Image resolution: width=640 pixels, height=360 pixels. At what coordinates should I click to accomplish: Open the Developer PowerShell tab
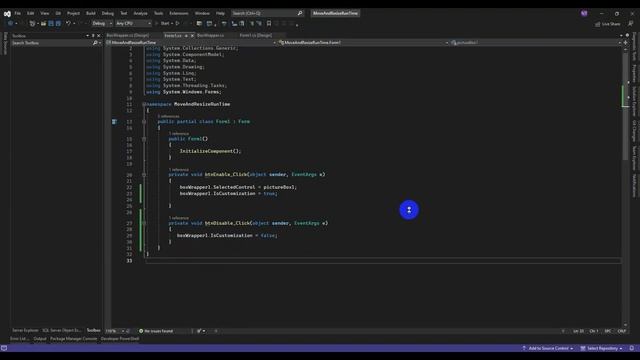(x=120, y=339)
